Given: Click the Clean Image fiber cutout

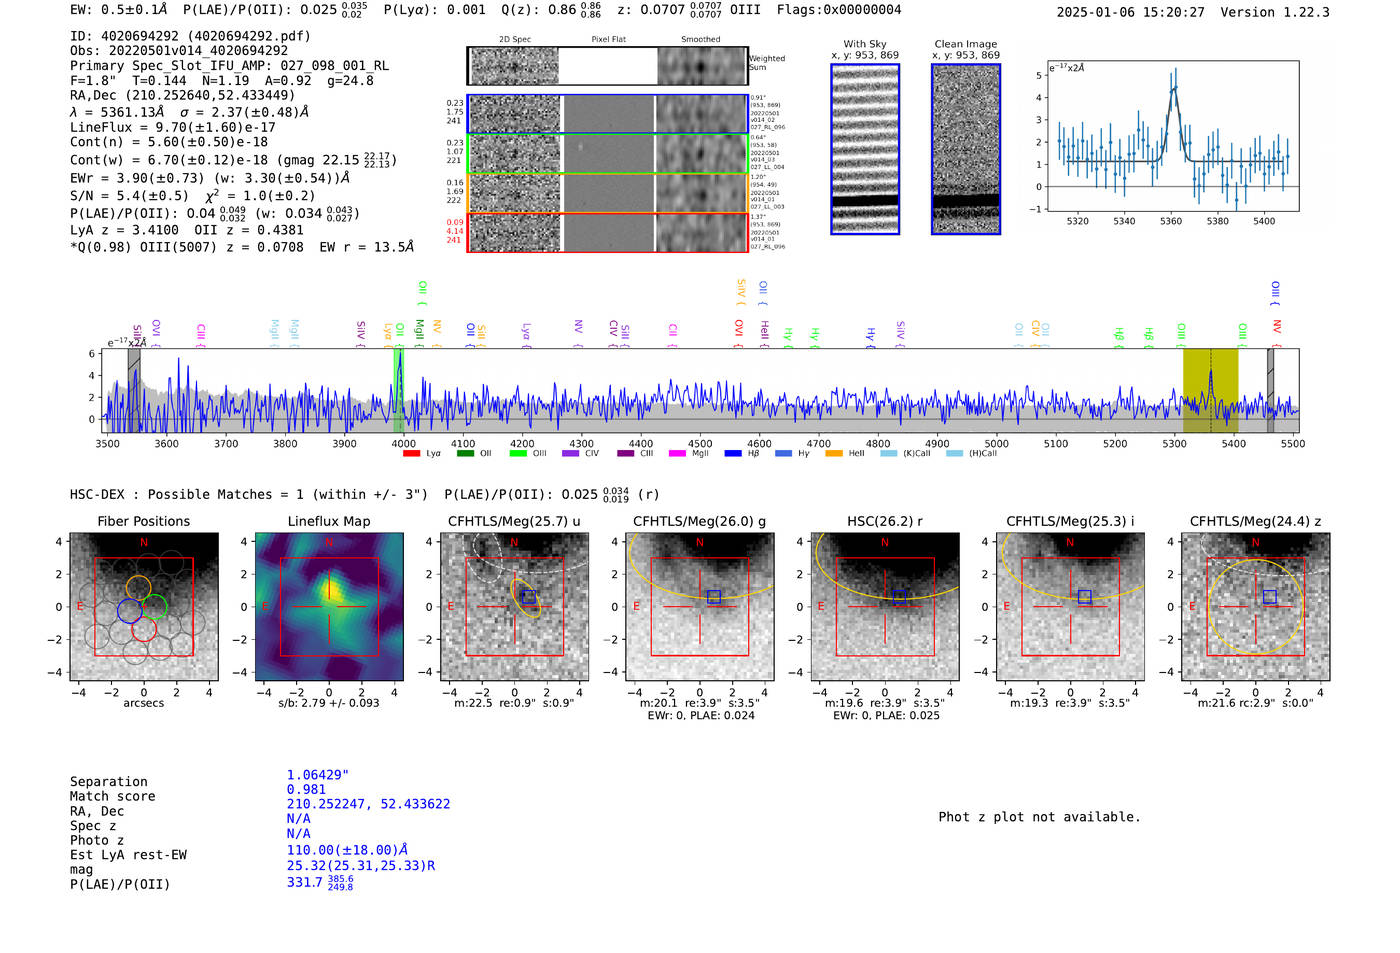Looking at the screenshot, I should (966, 149).
